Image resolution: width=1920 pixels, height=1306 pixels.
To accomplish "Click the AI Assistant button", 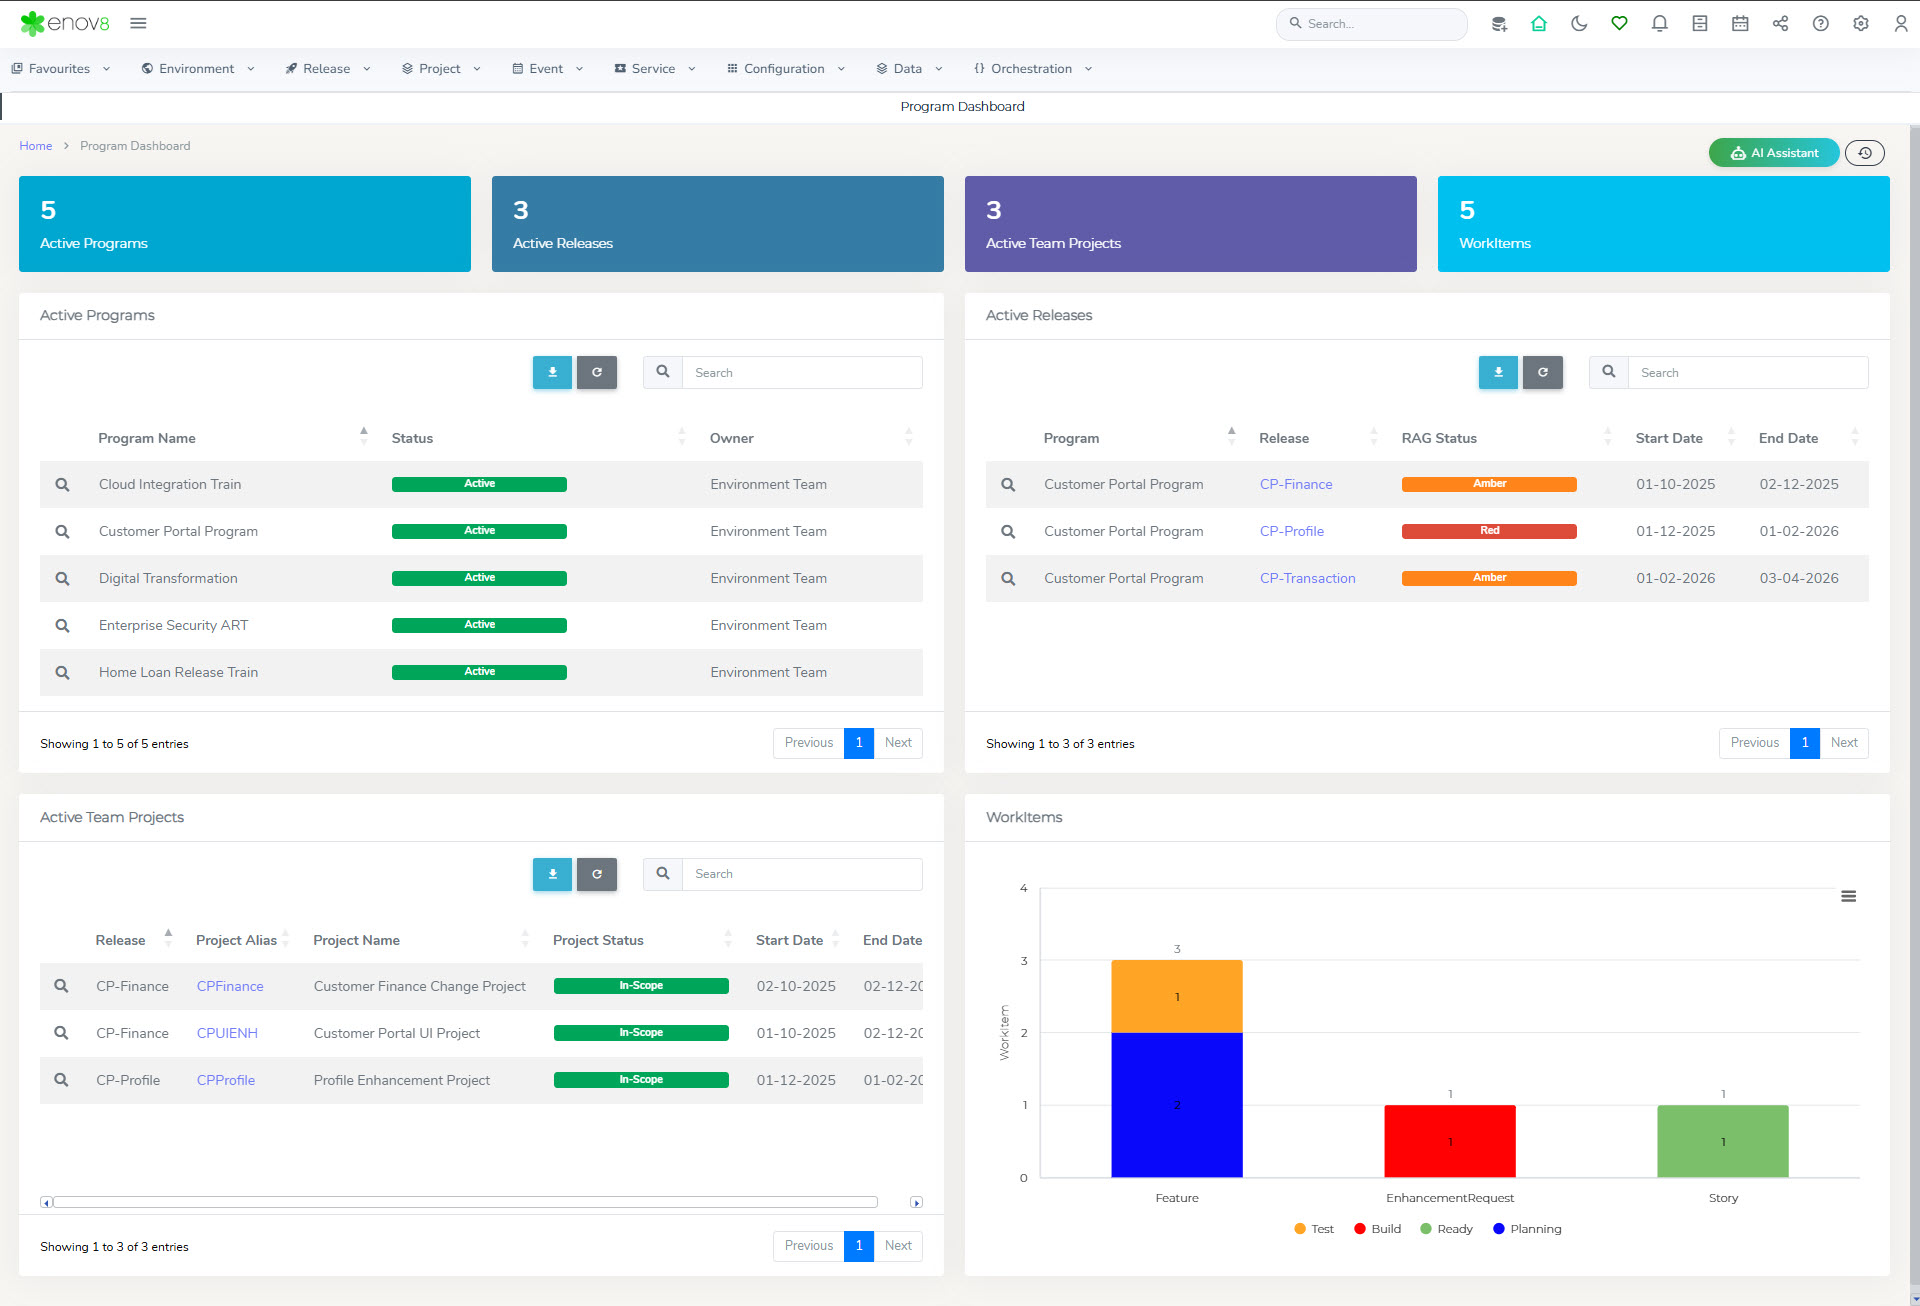I will click(1774, 153).
